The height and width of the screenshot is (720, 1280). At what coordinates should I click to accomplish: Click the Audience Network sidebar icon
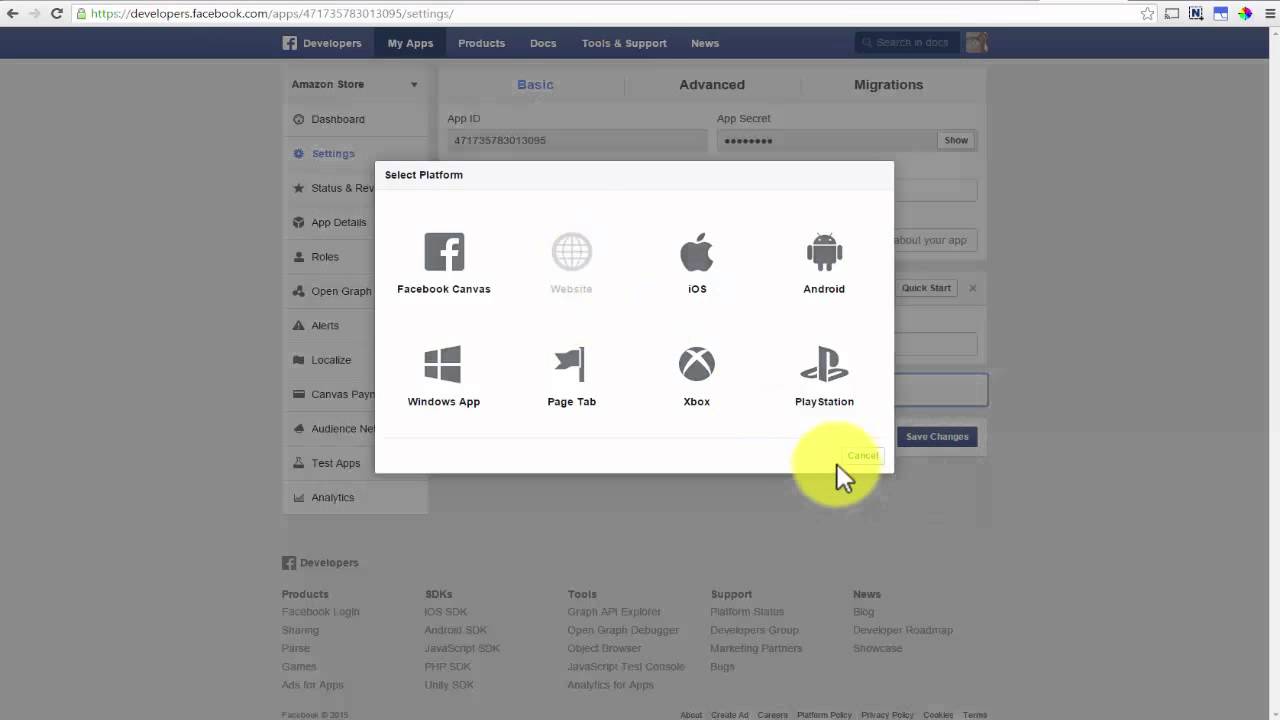coord(298,428)
